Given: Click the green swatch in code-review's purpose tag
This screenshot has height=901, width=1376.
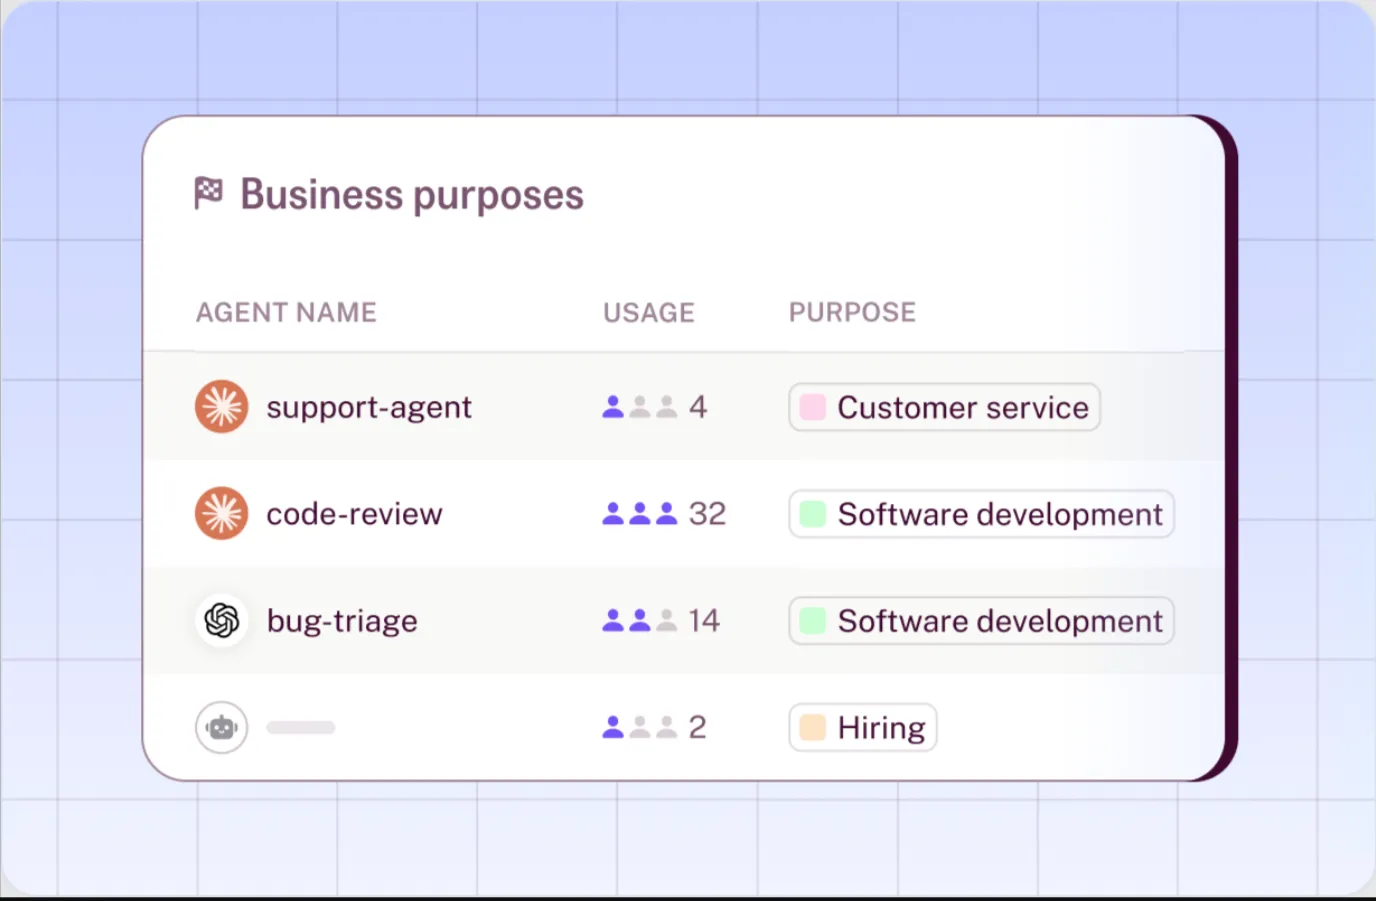Looking at the screenshot, I should [x=813, y=514].
